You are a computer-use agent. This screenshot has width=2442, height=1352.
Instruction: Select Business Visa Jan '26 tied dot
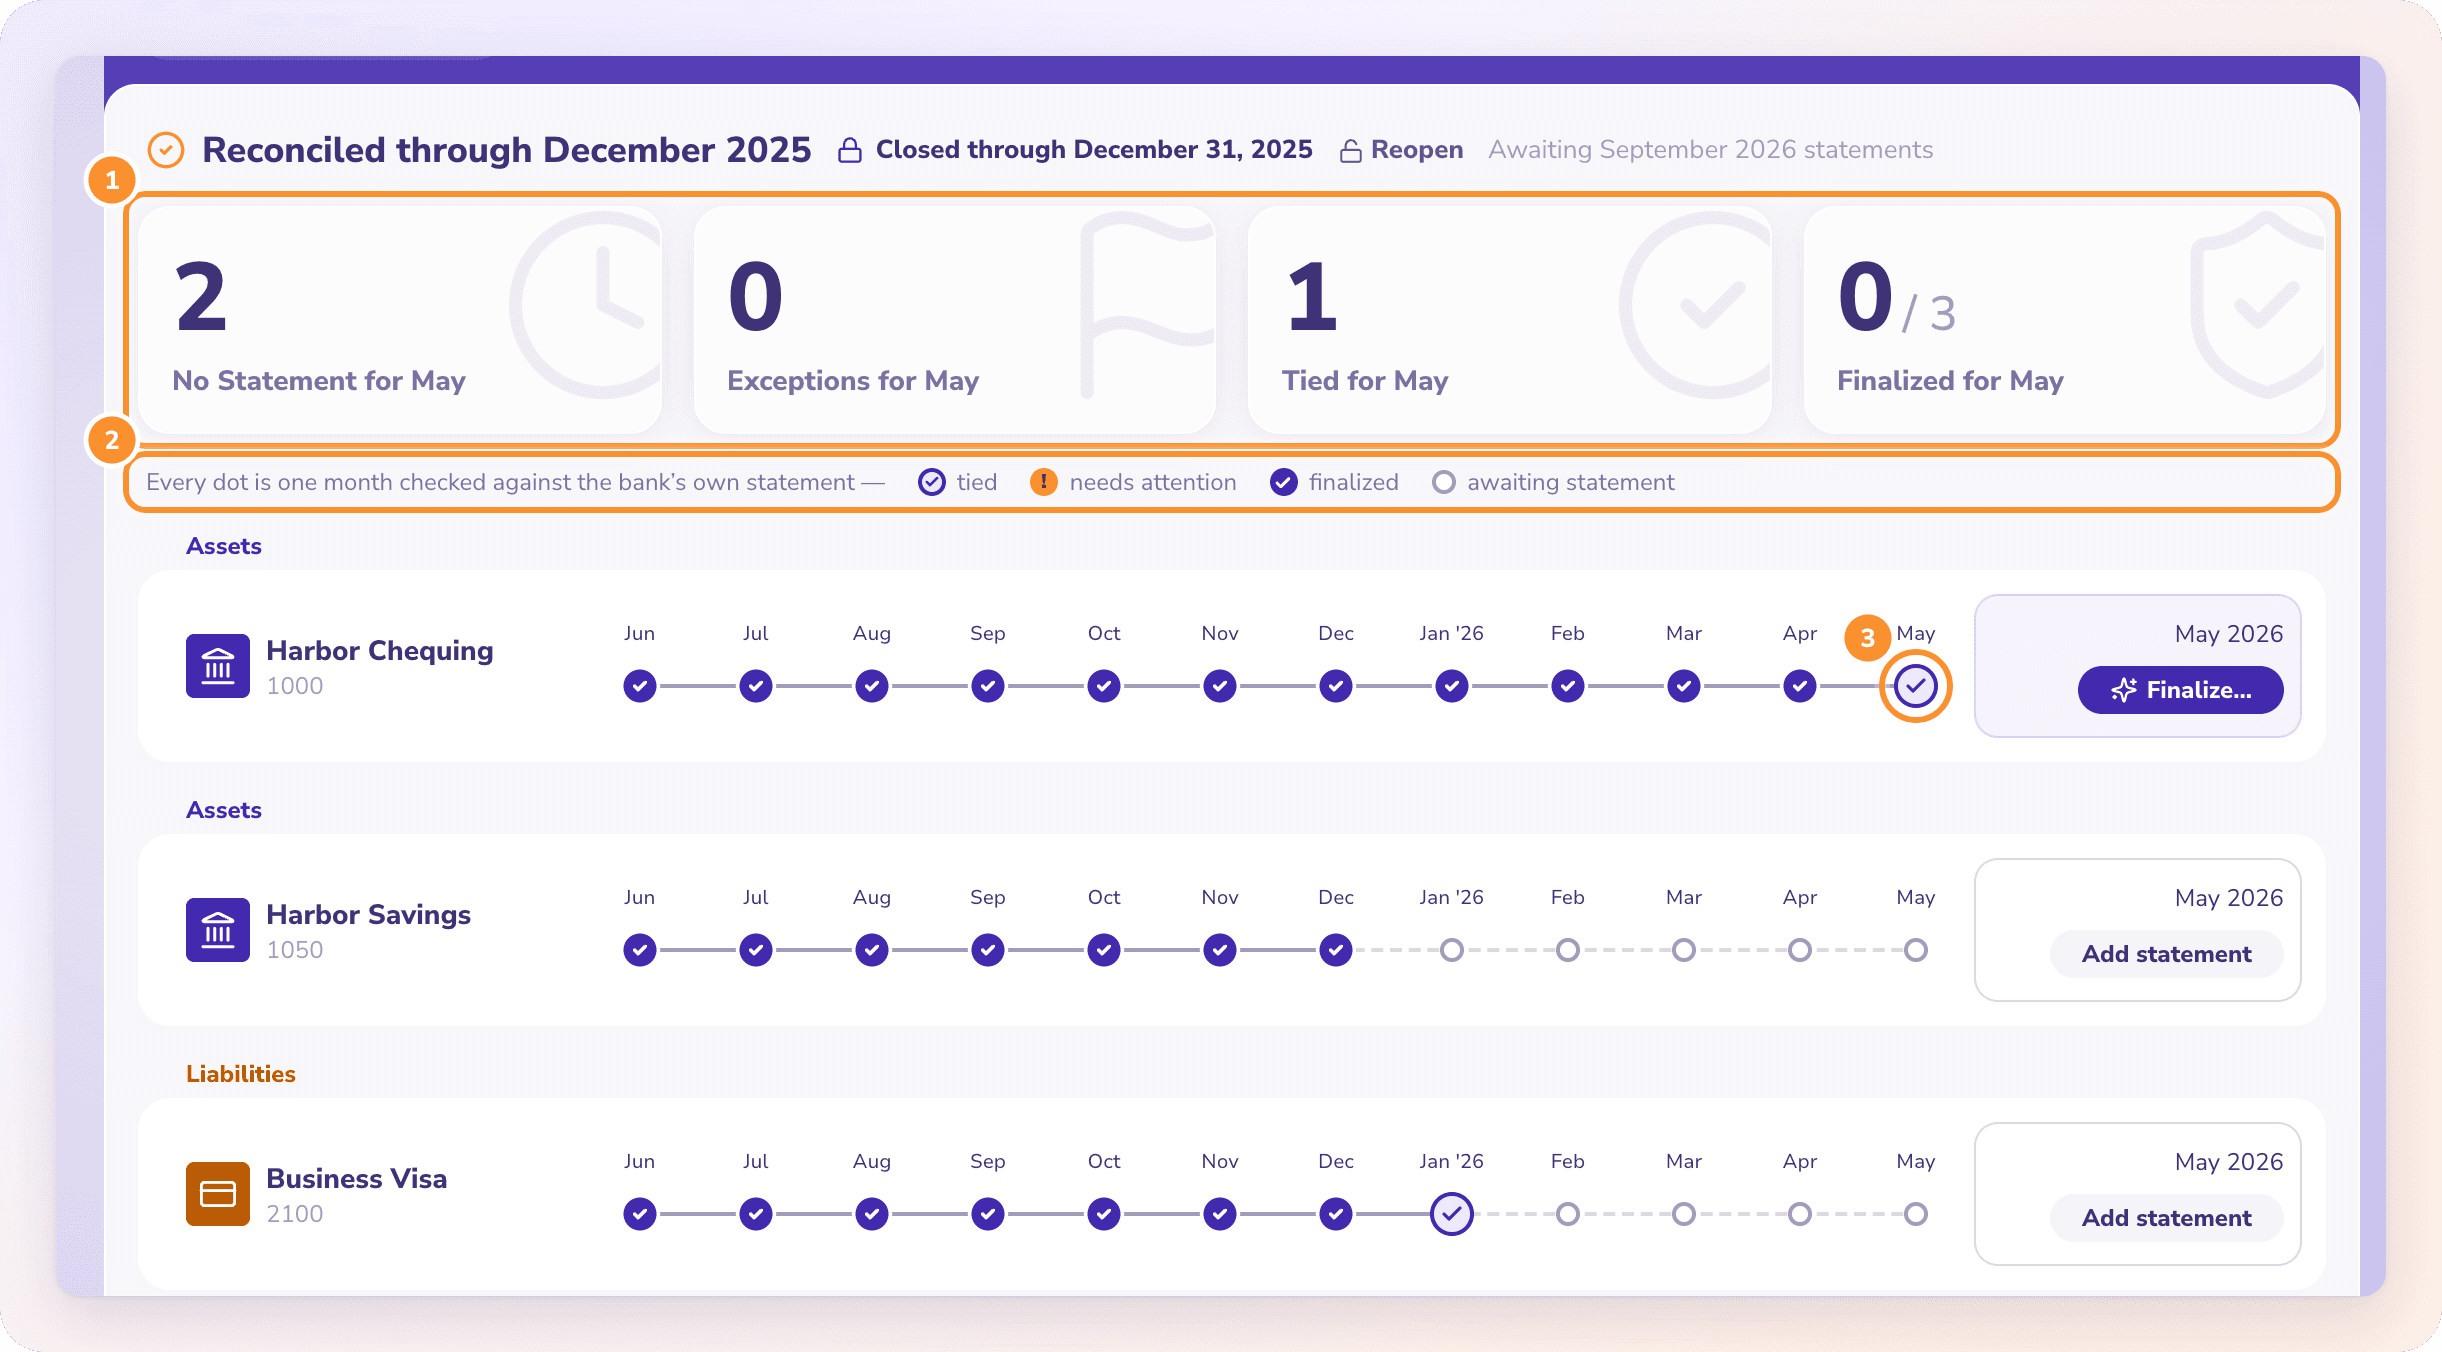coord(1452,1214)
